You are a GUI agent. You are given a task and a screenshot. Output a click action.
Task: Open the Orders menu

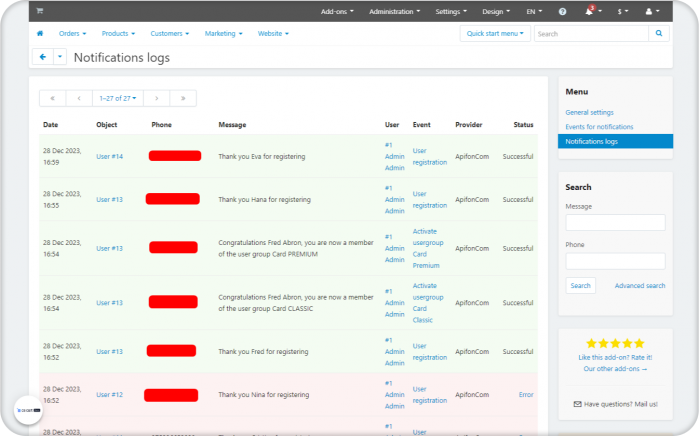tap(72, 33)
